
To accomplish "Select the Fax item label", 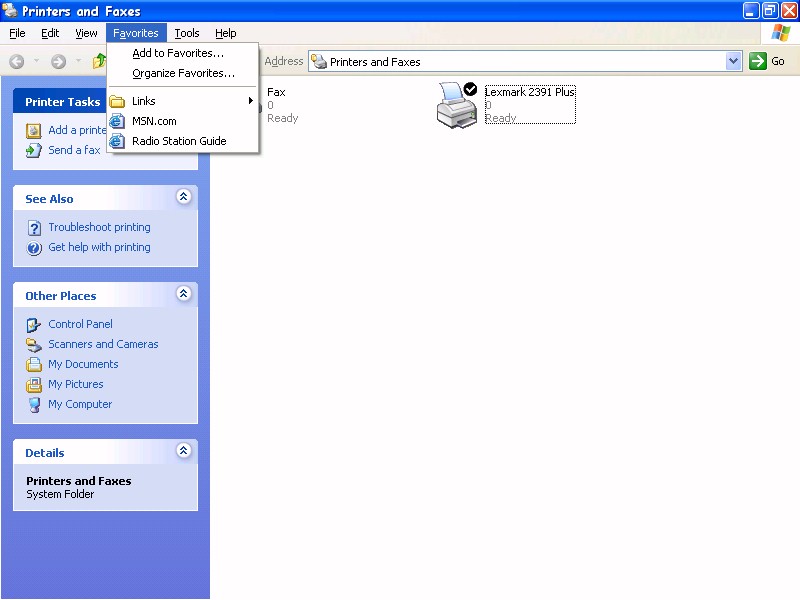I will coord(276,92).
